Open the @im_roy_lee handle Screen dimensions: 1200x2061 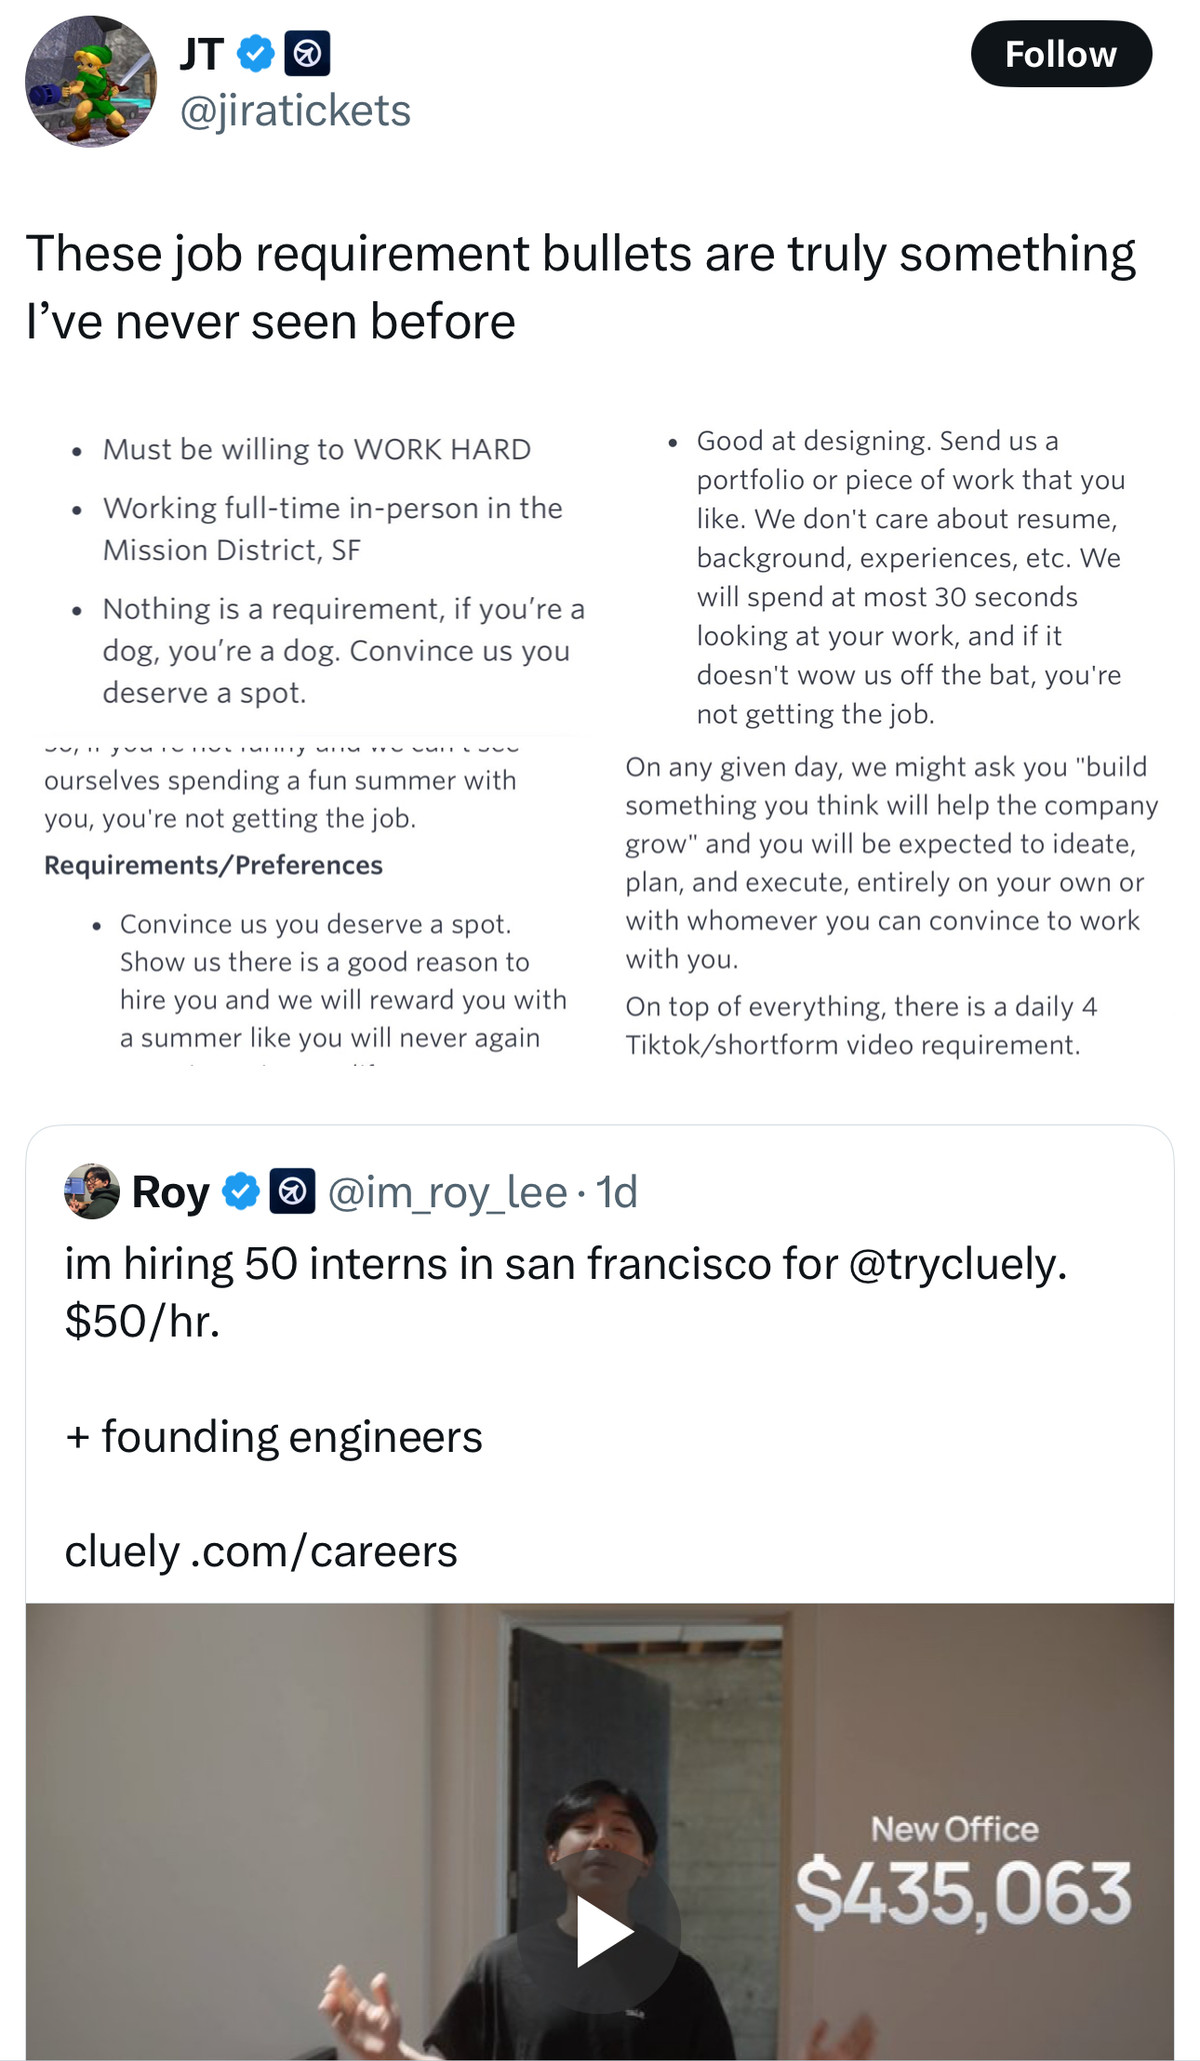pyautogui.click(x=447, y=1191)
